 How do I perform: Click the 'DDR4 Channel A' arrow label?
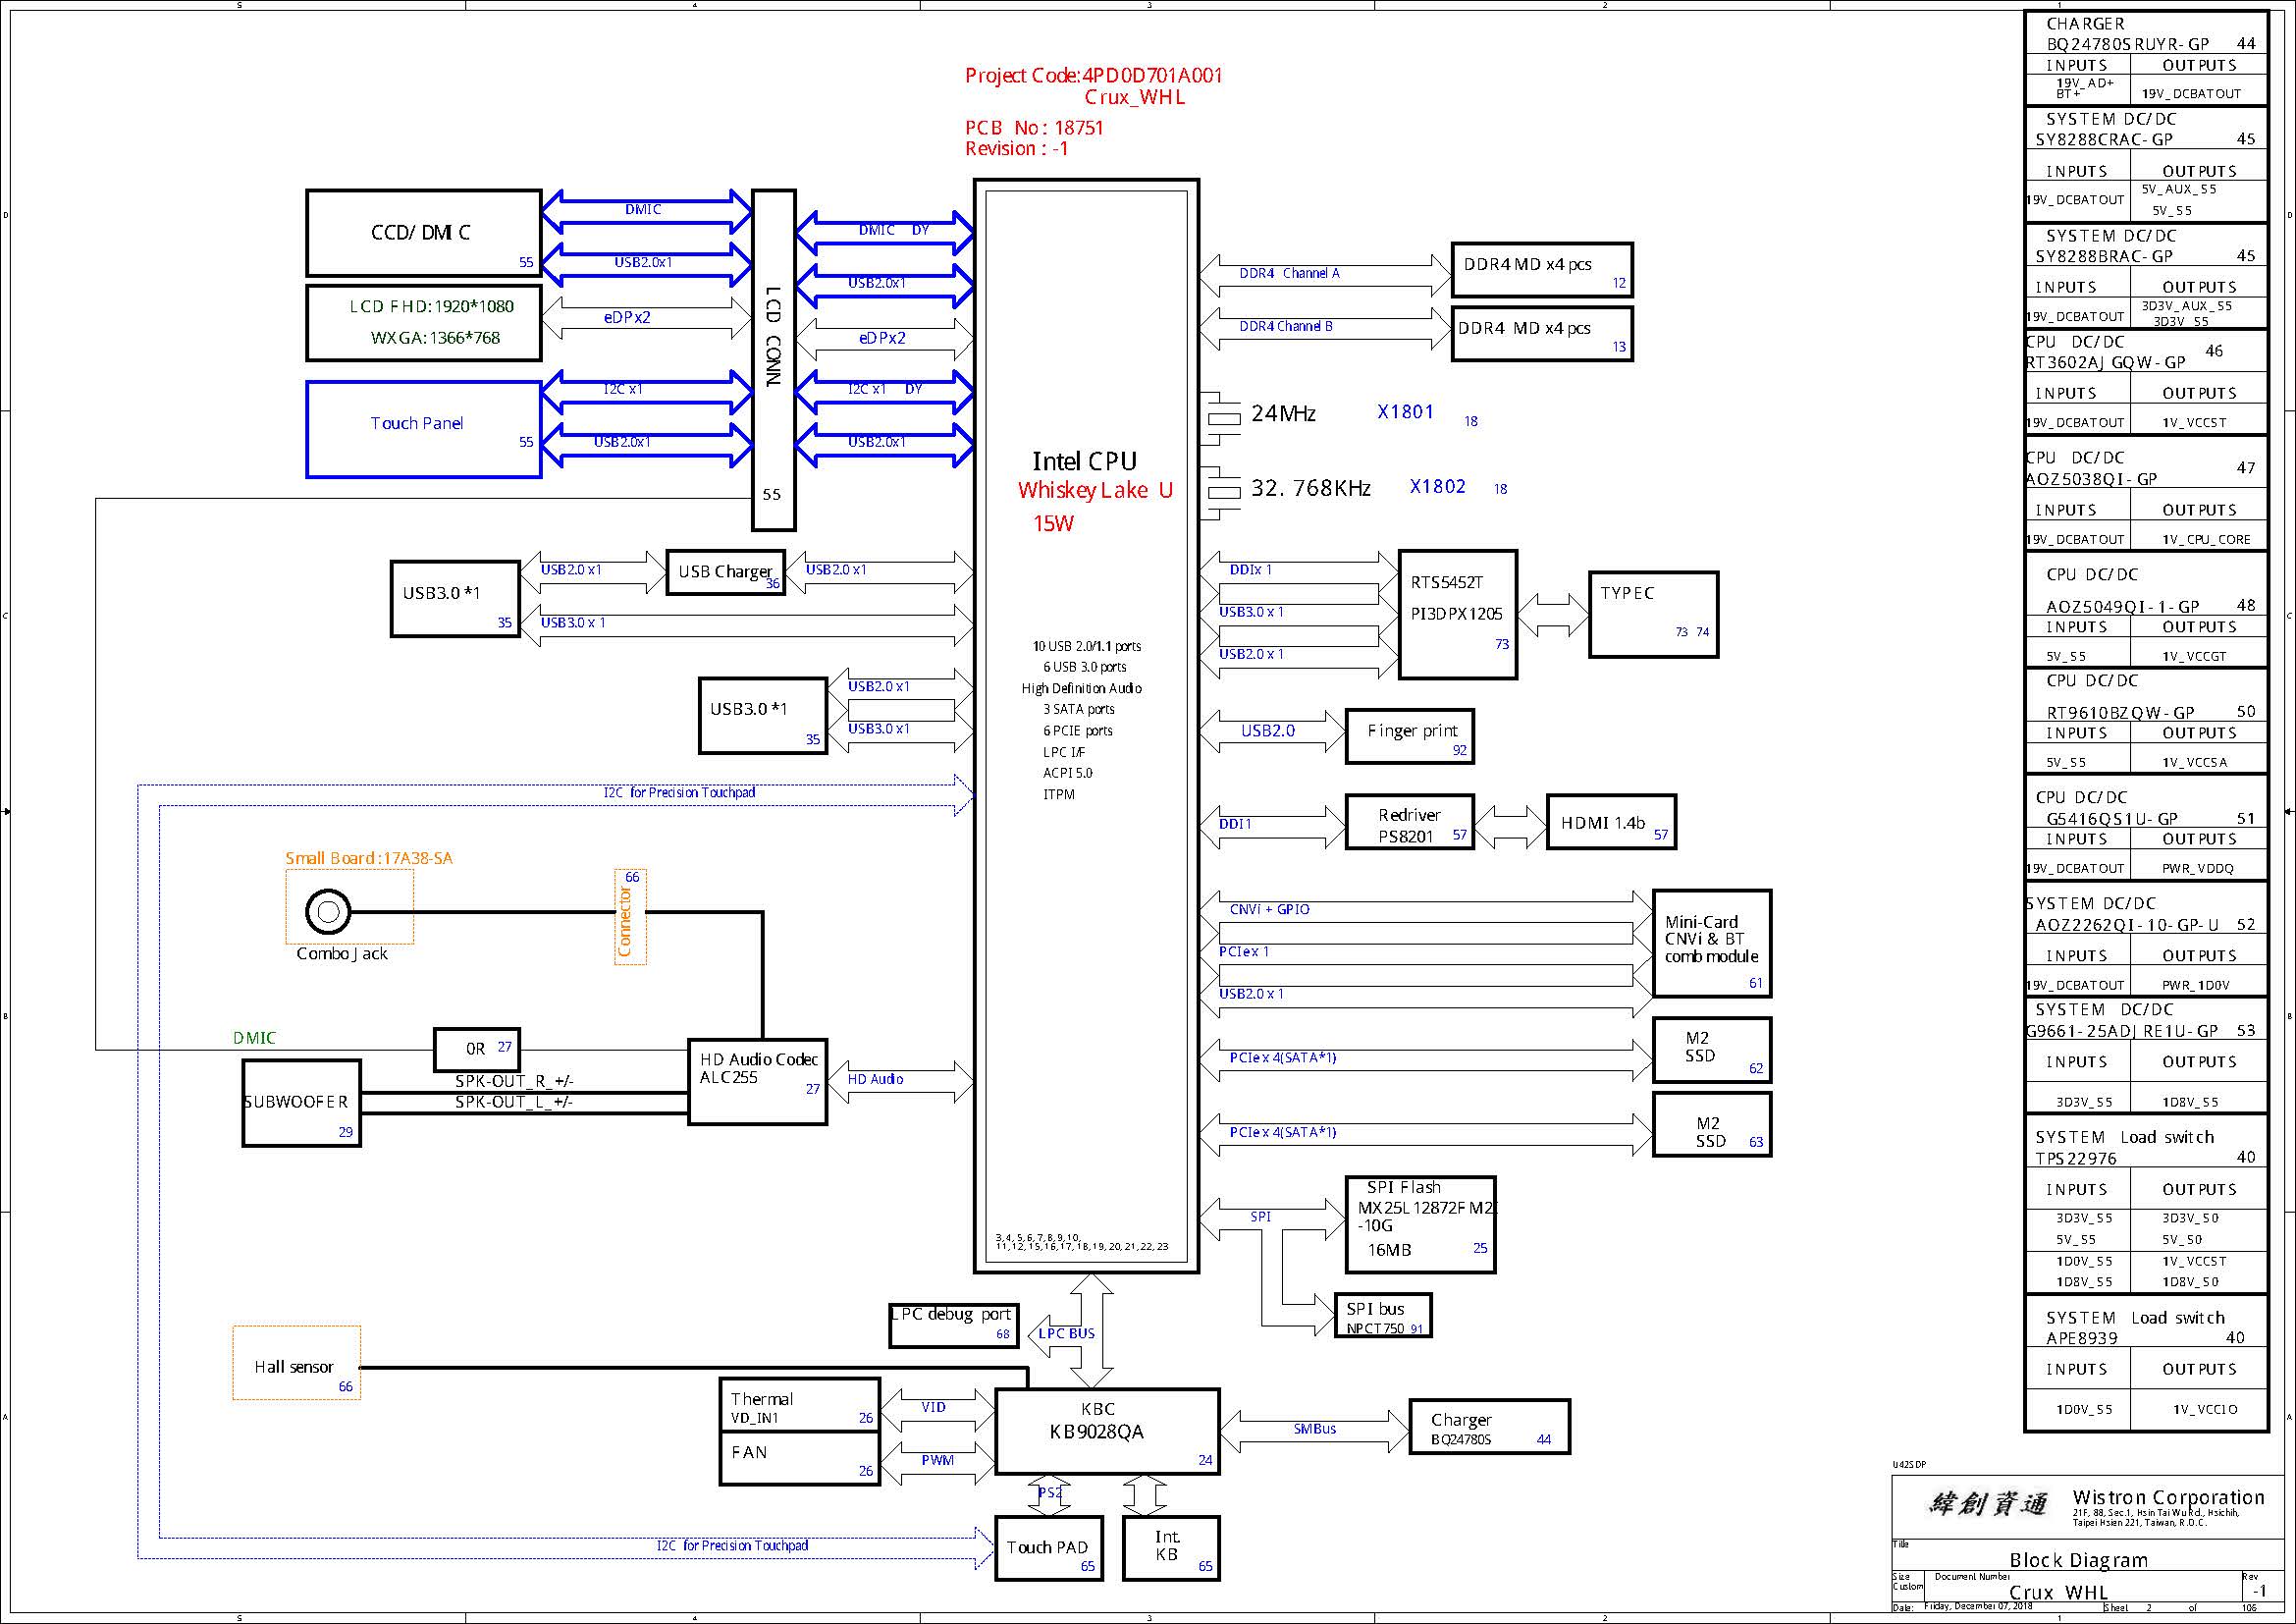[1289, 273]
